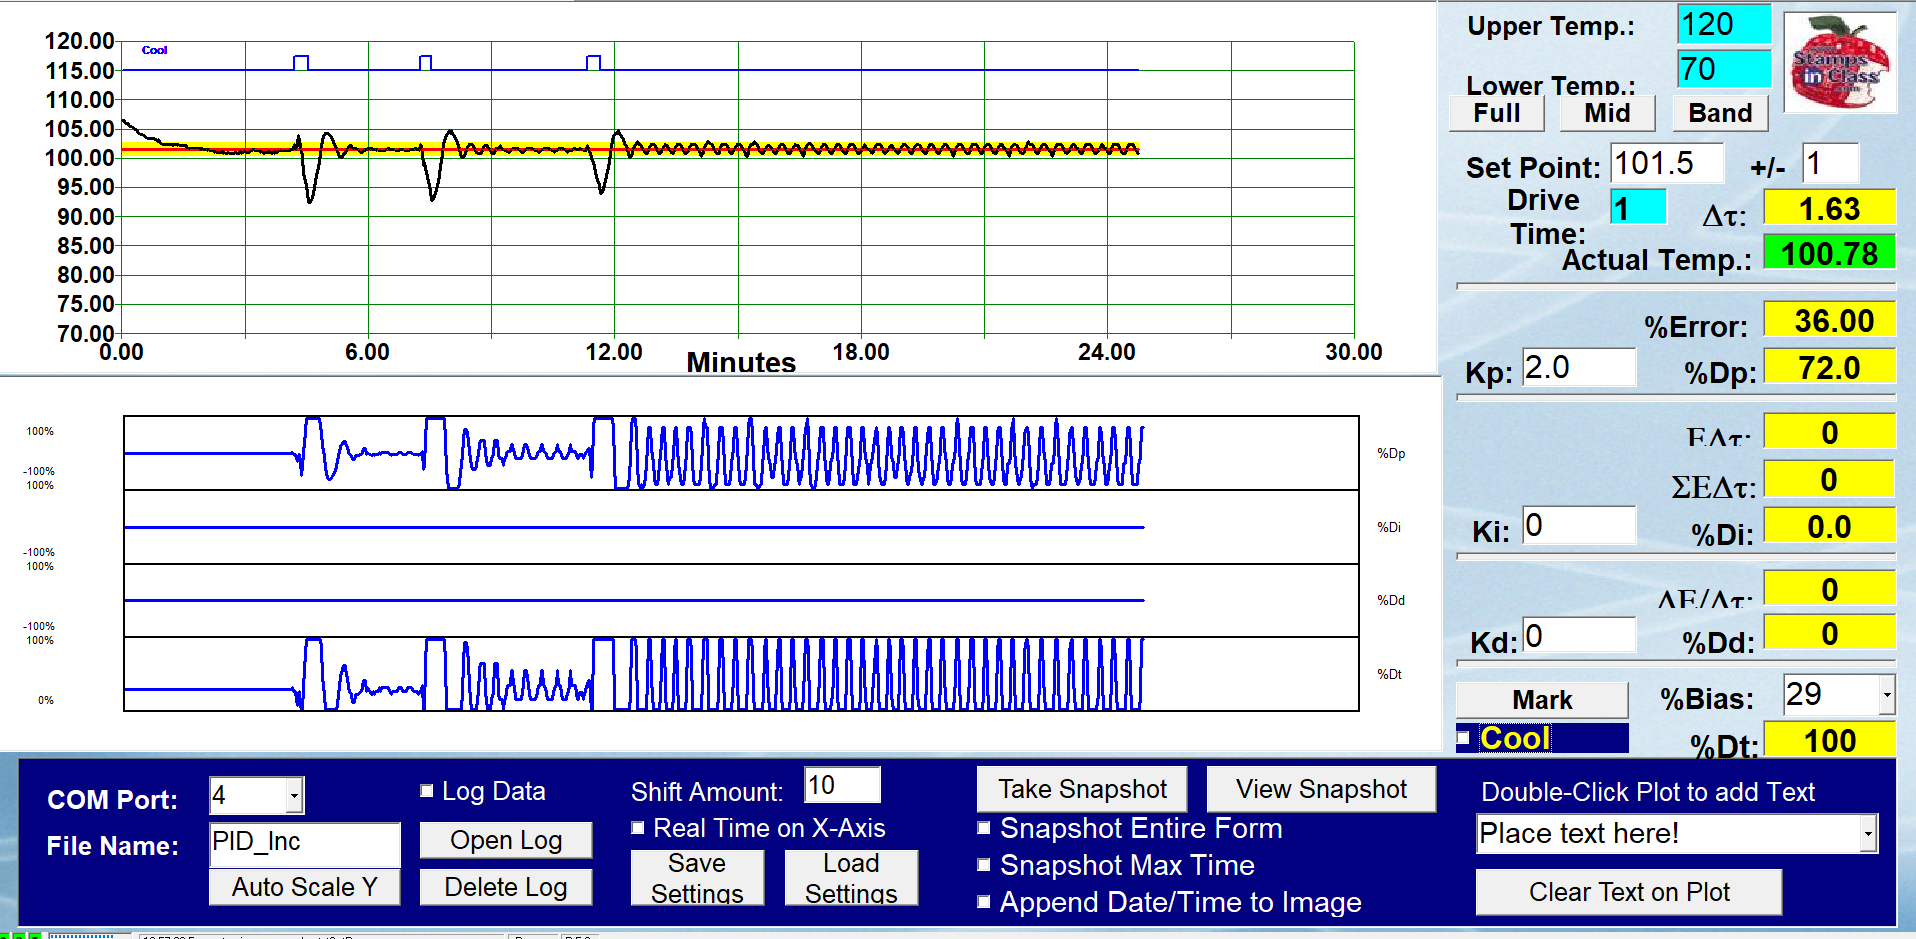Image resolution: width=1916 pixels, height=939 pixels.
Task: Click Delete Log button
Action: pyautogui.click(x=506, y=887)
